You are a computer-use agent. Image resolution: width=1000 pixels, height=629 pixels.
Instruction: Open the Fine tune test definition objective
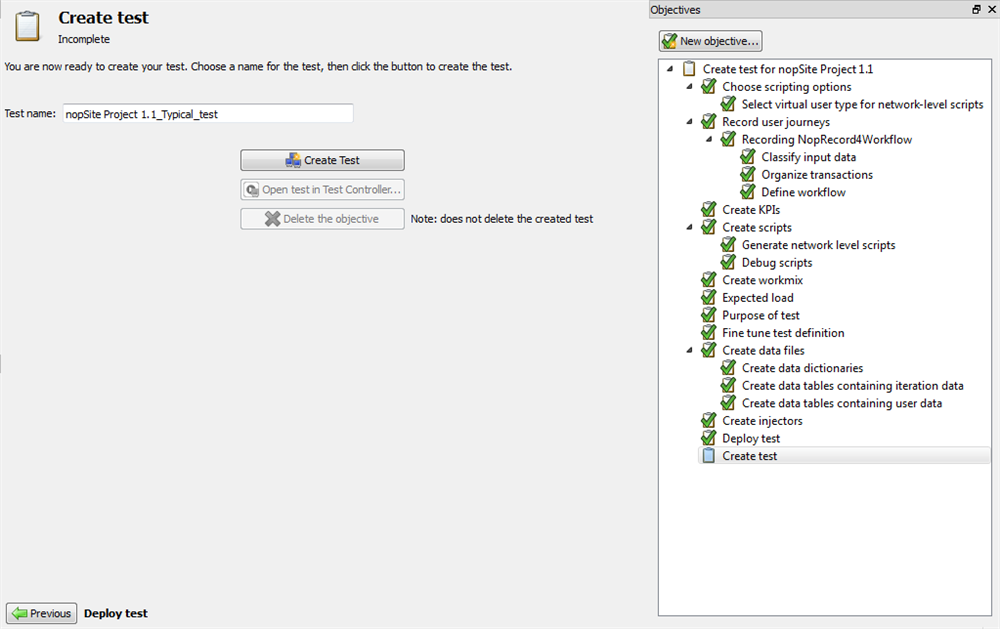pyautogui.click(x=783, y=333)
